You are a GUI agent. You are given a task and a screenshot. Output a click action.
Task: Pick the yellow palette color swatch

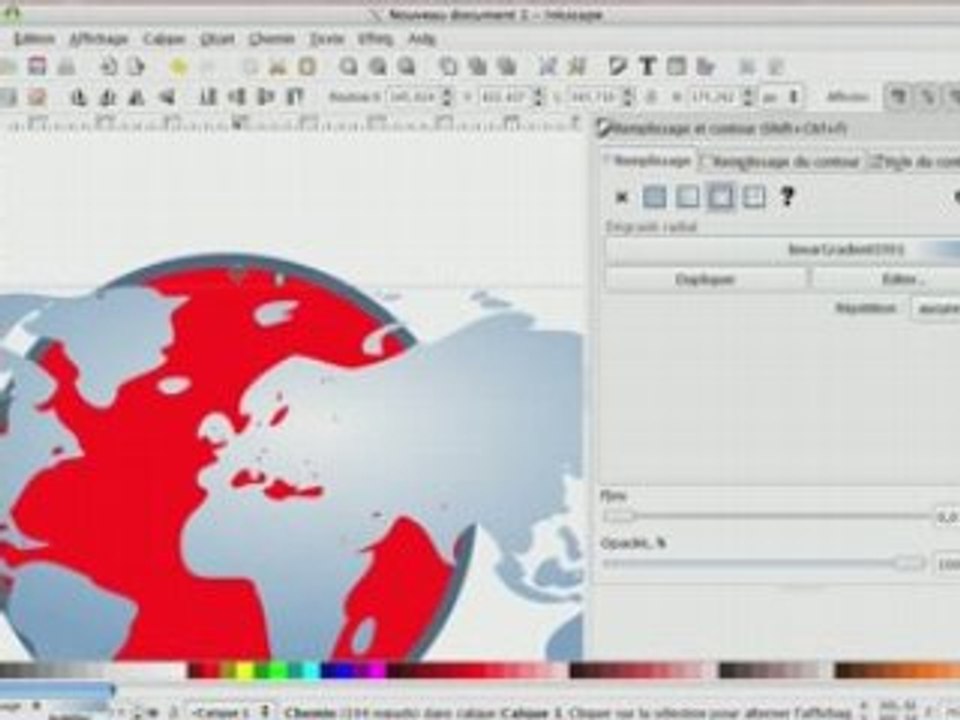pyautogui.click(x=244, y=671)
